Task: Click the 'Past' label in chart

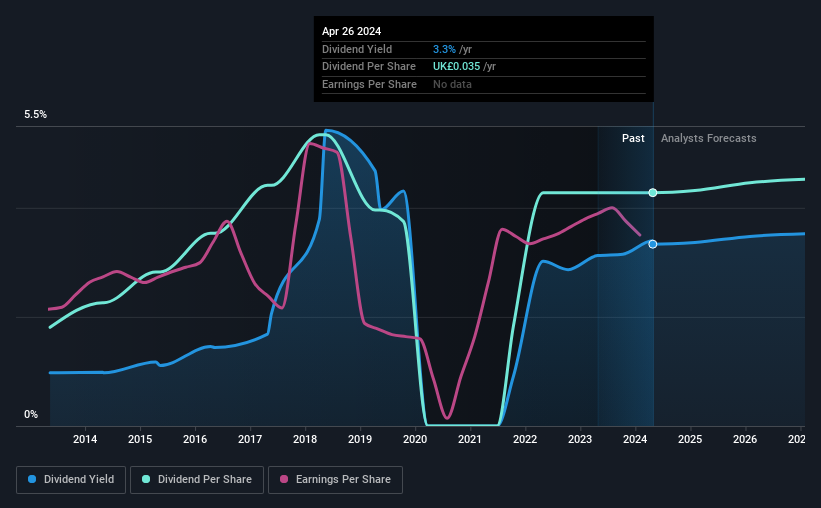Action: coord(633,138)
